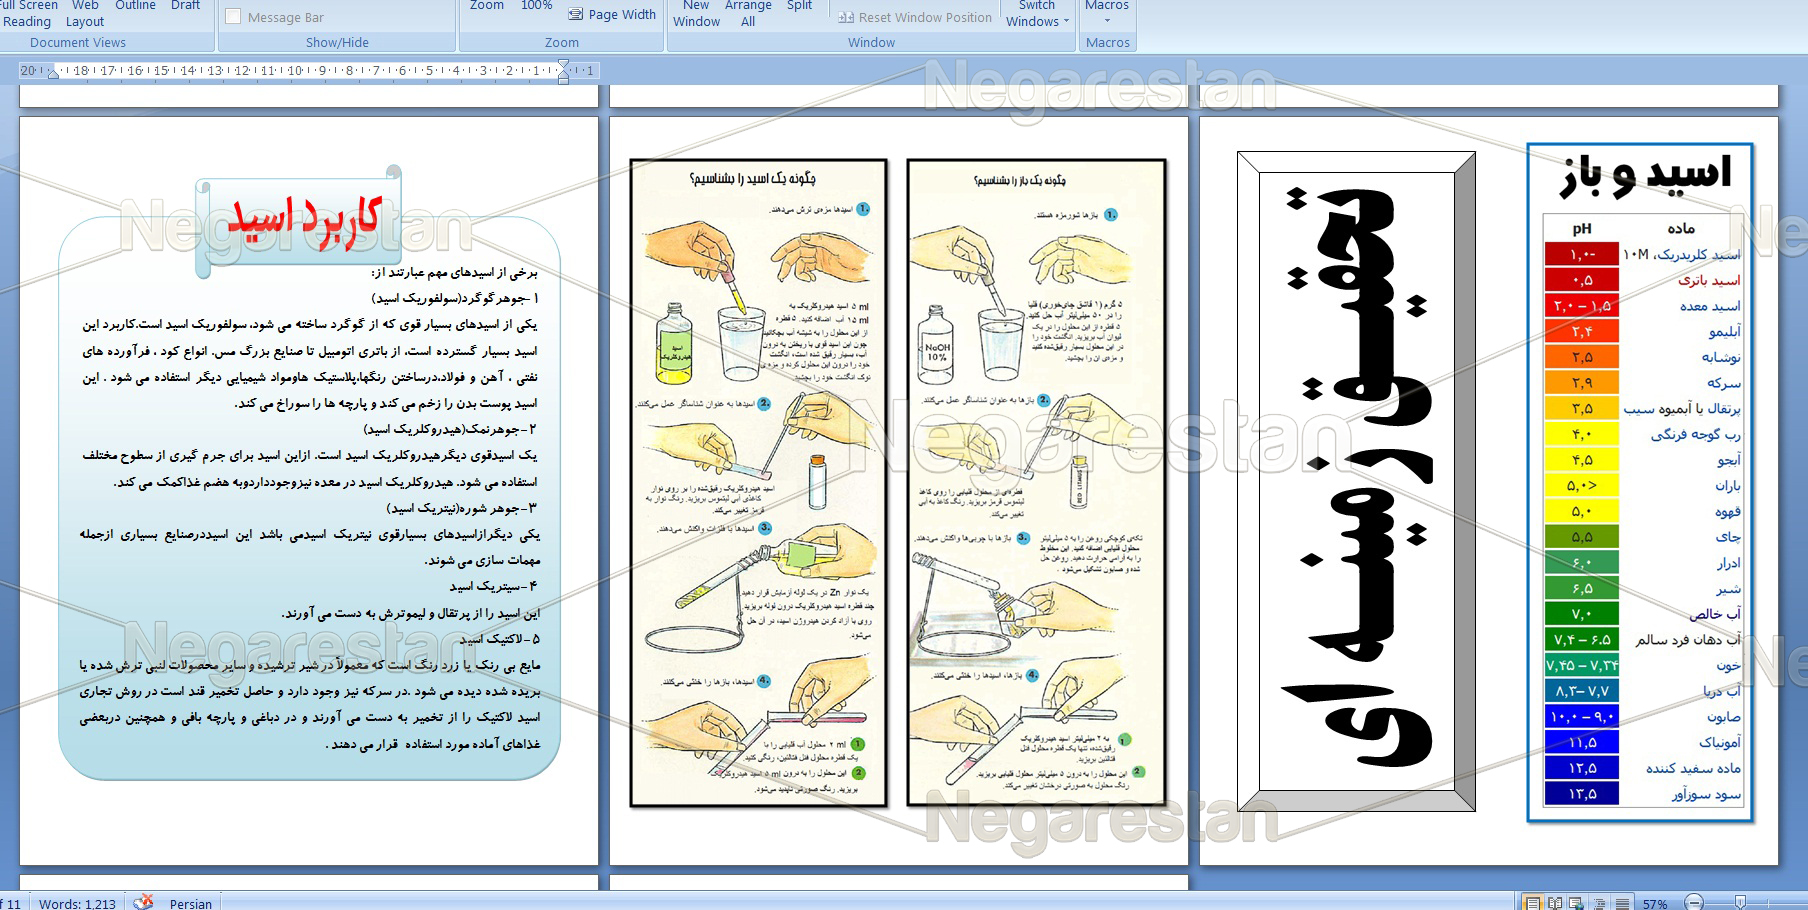Click the Outline view ribbon button
The height and width of the screenshot is (910, 1808).
coord(135,5)
